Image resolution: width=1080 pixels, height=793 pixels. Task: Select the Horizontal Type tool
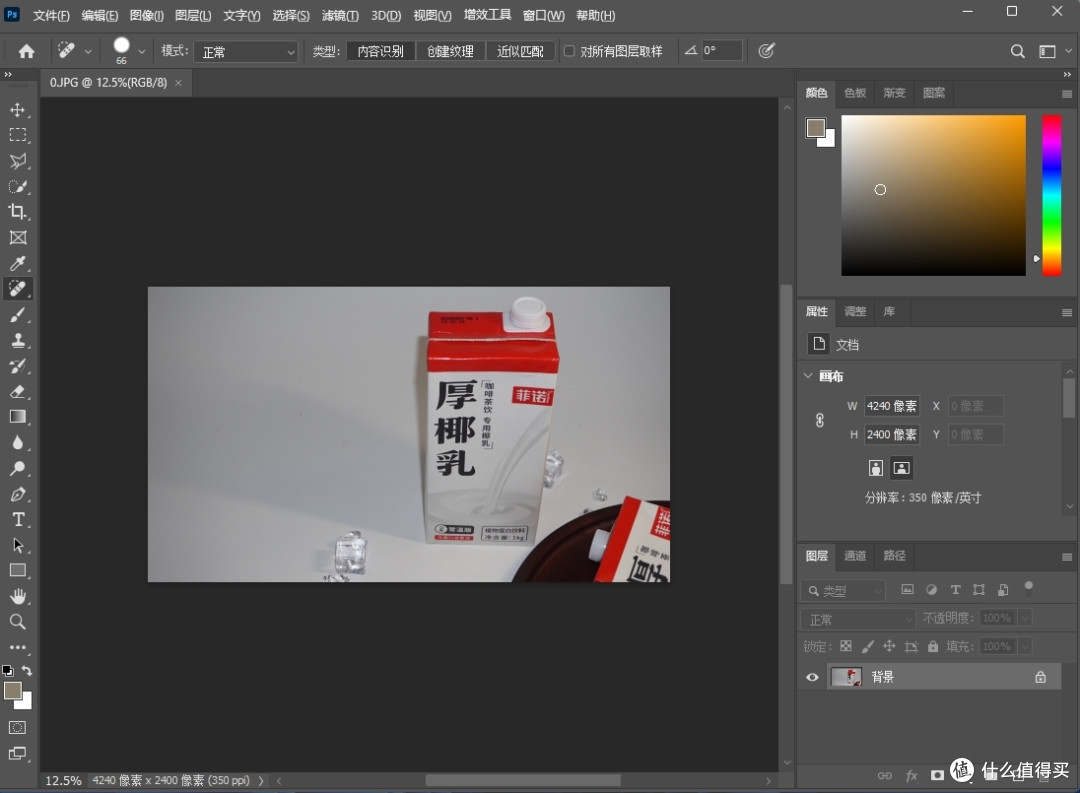point(18,519)
